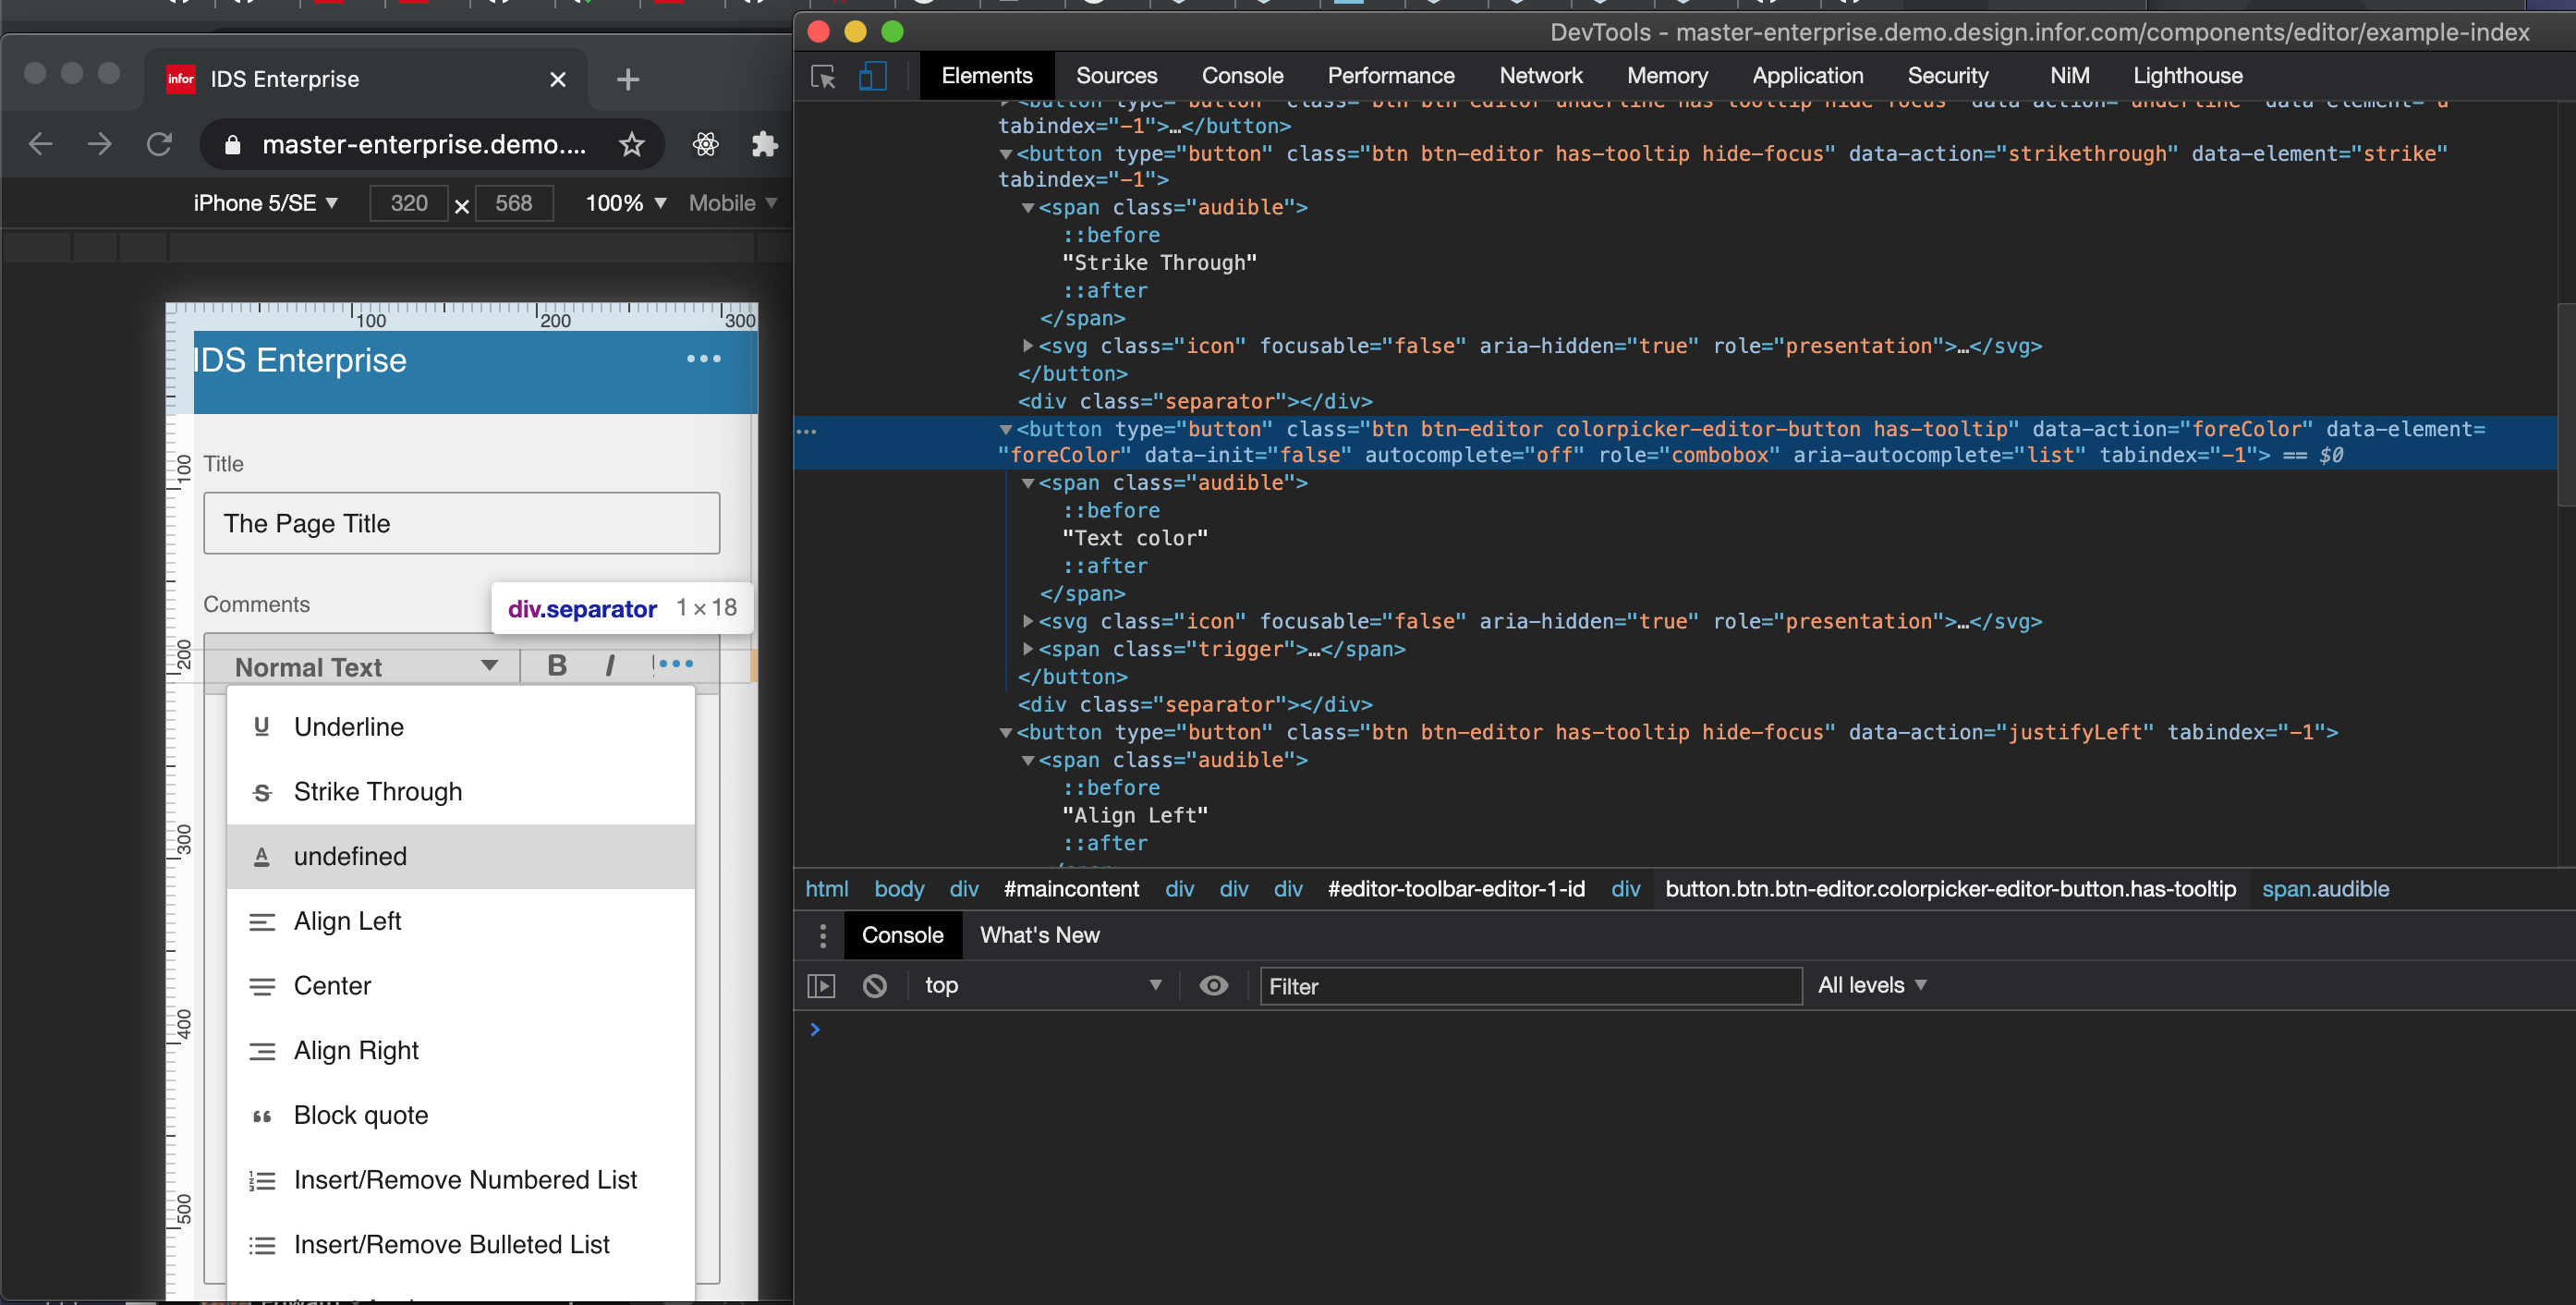Click the Italic editor button

(x=609, y=665)
